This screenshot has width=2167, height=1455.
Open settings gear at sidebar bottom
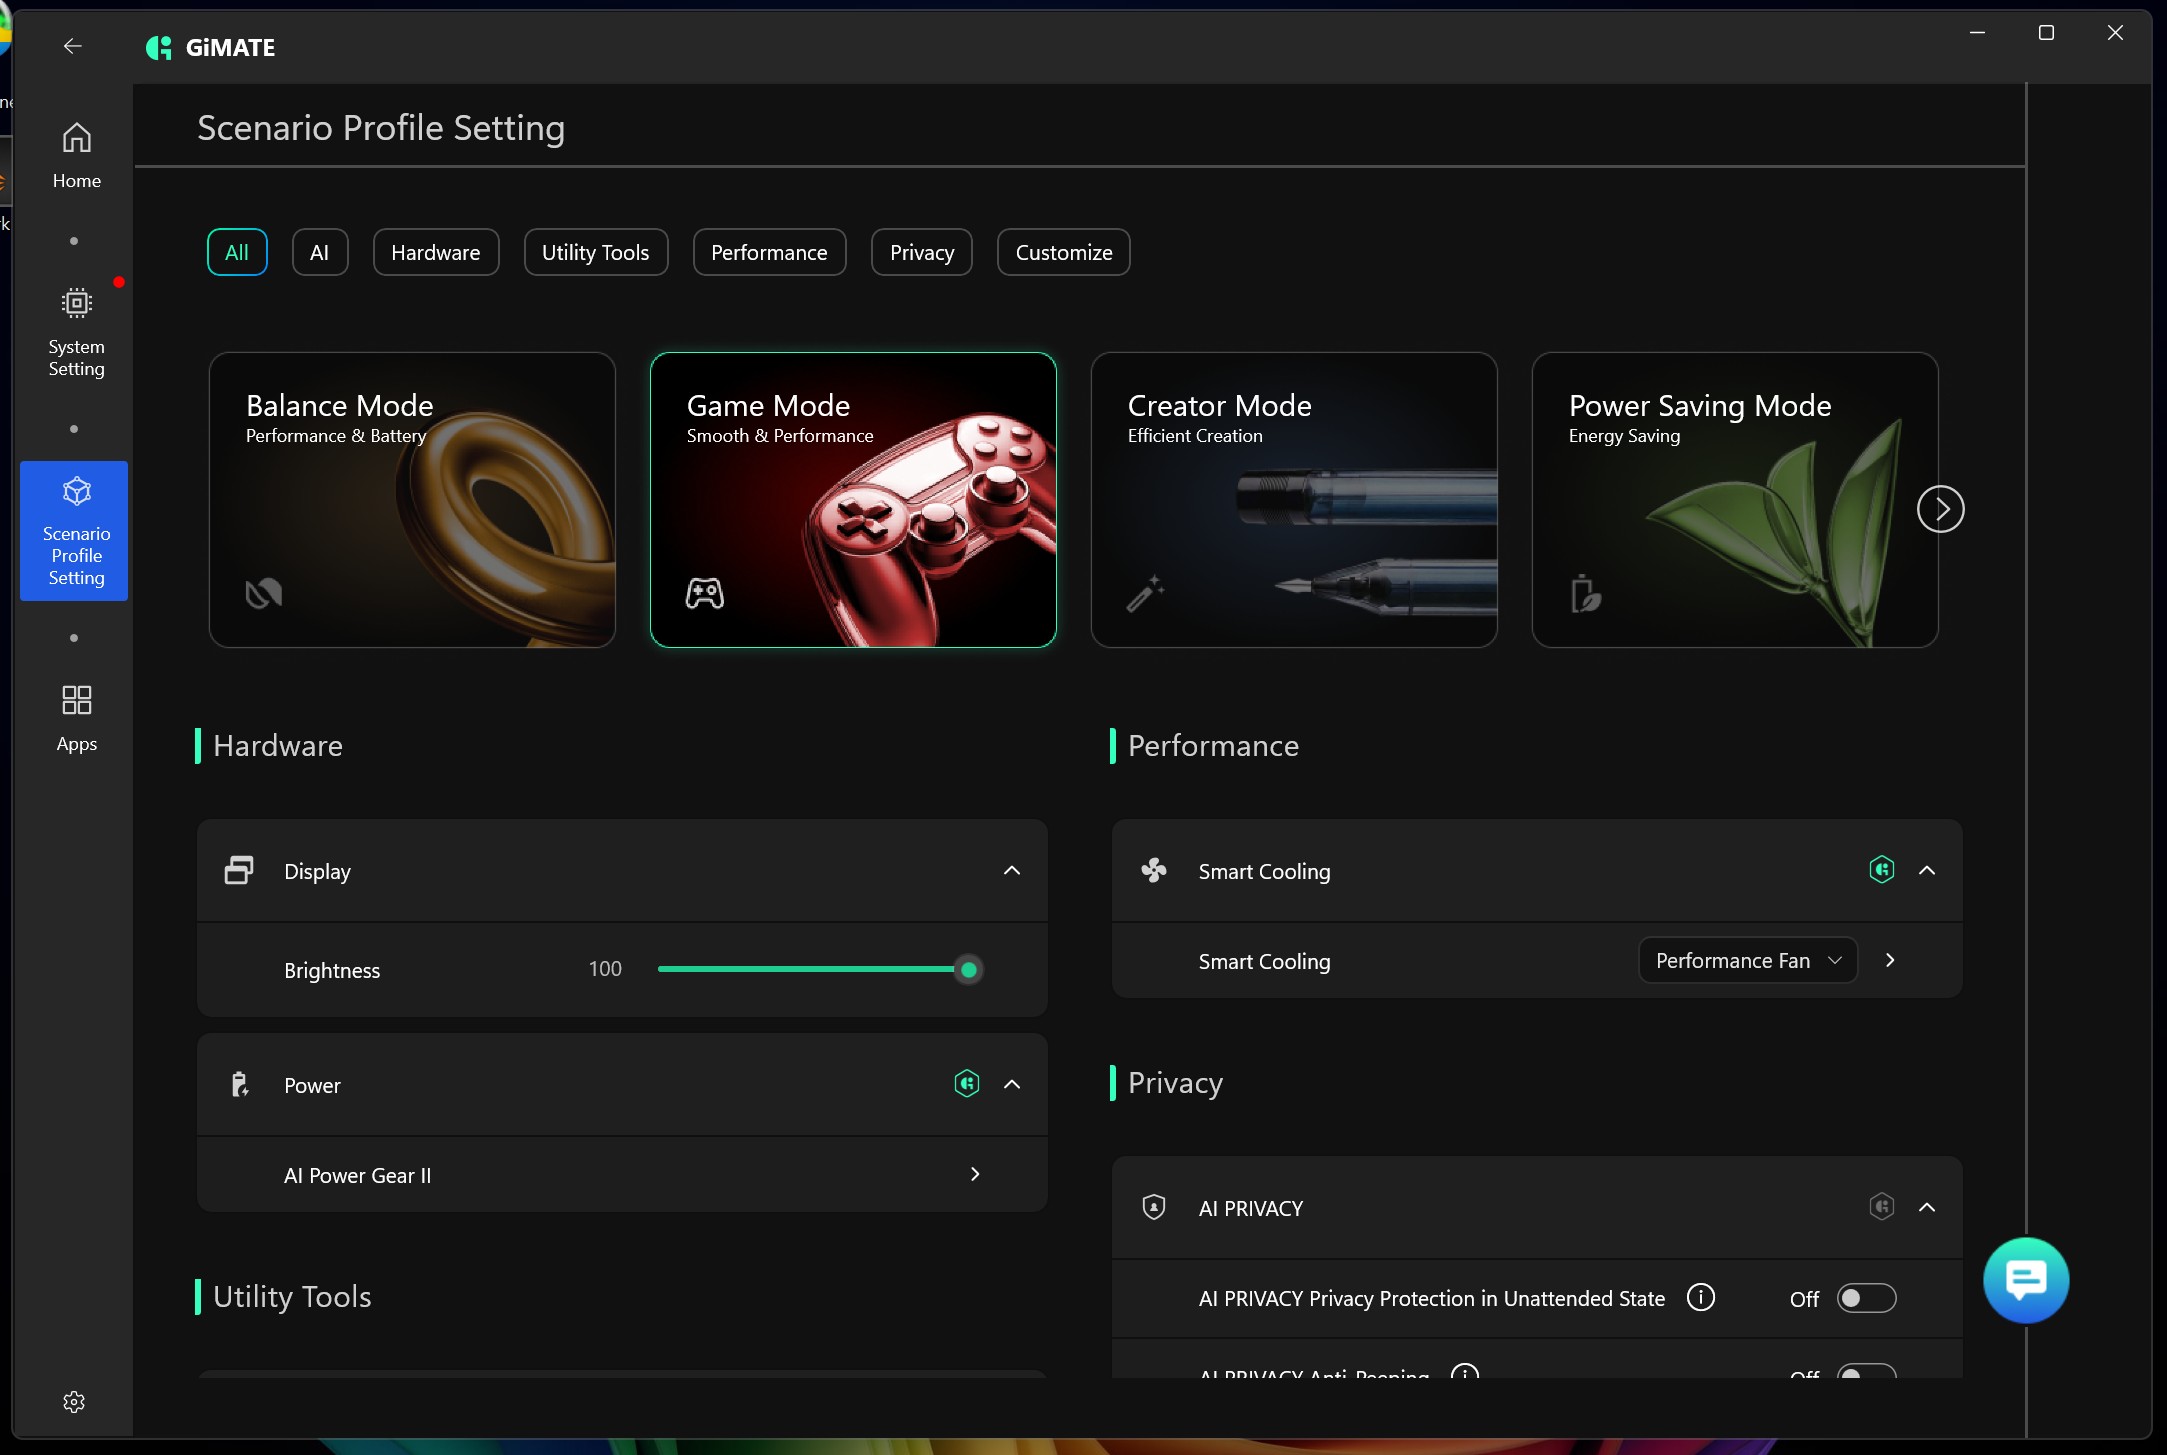[74, 1401]
